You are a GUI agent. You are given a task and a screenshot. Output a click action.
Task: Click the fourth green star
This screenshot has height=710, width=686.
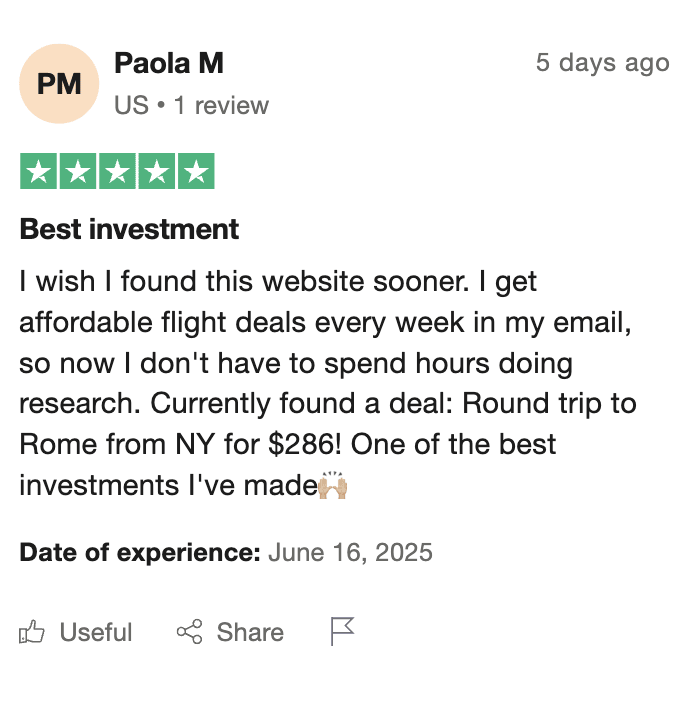coord(157,171)
